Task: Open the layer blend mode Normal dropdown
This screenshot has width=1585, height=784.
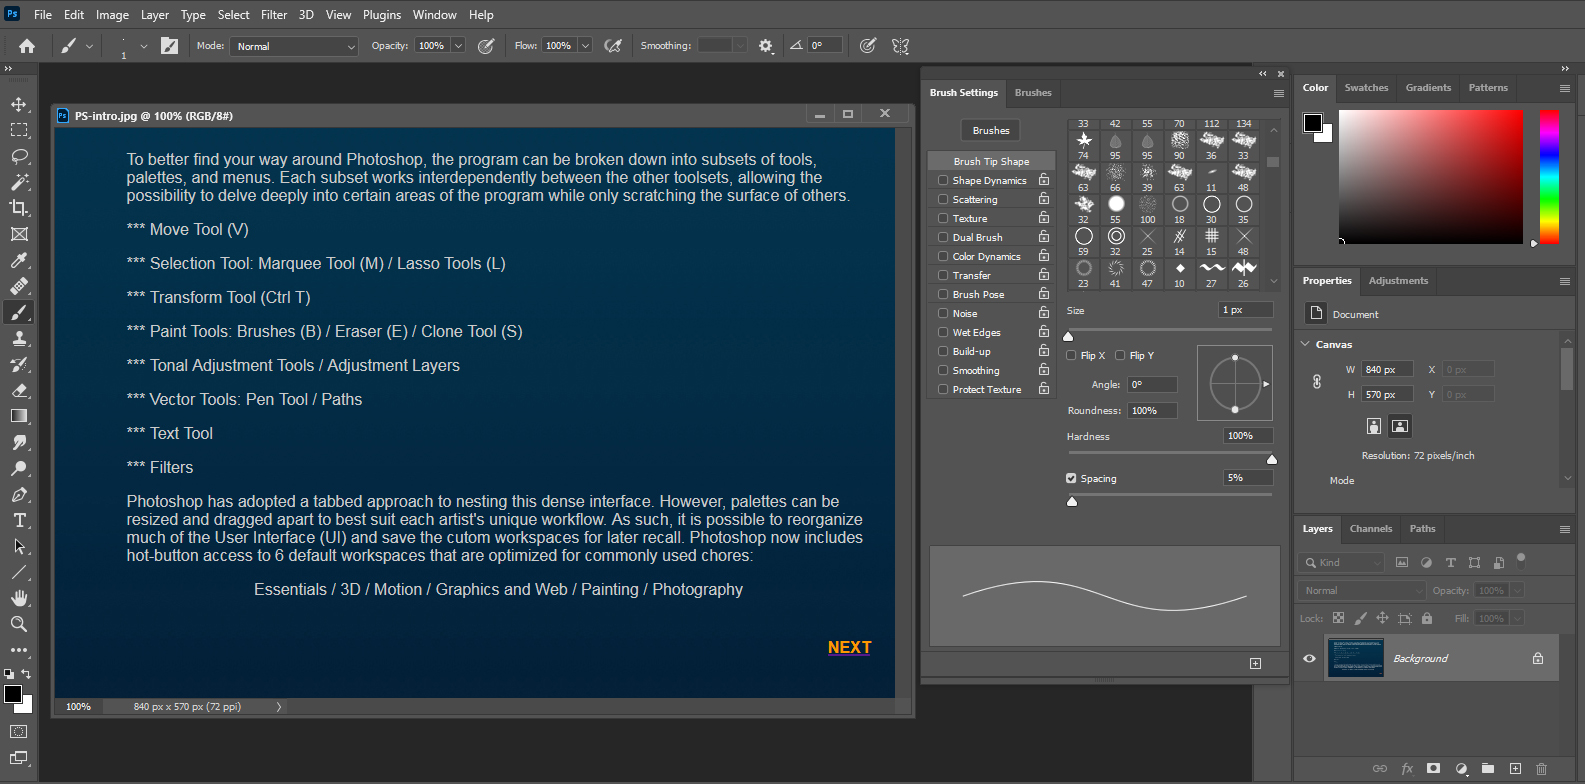Action: [1360, 591]
